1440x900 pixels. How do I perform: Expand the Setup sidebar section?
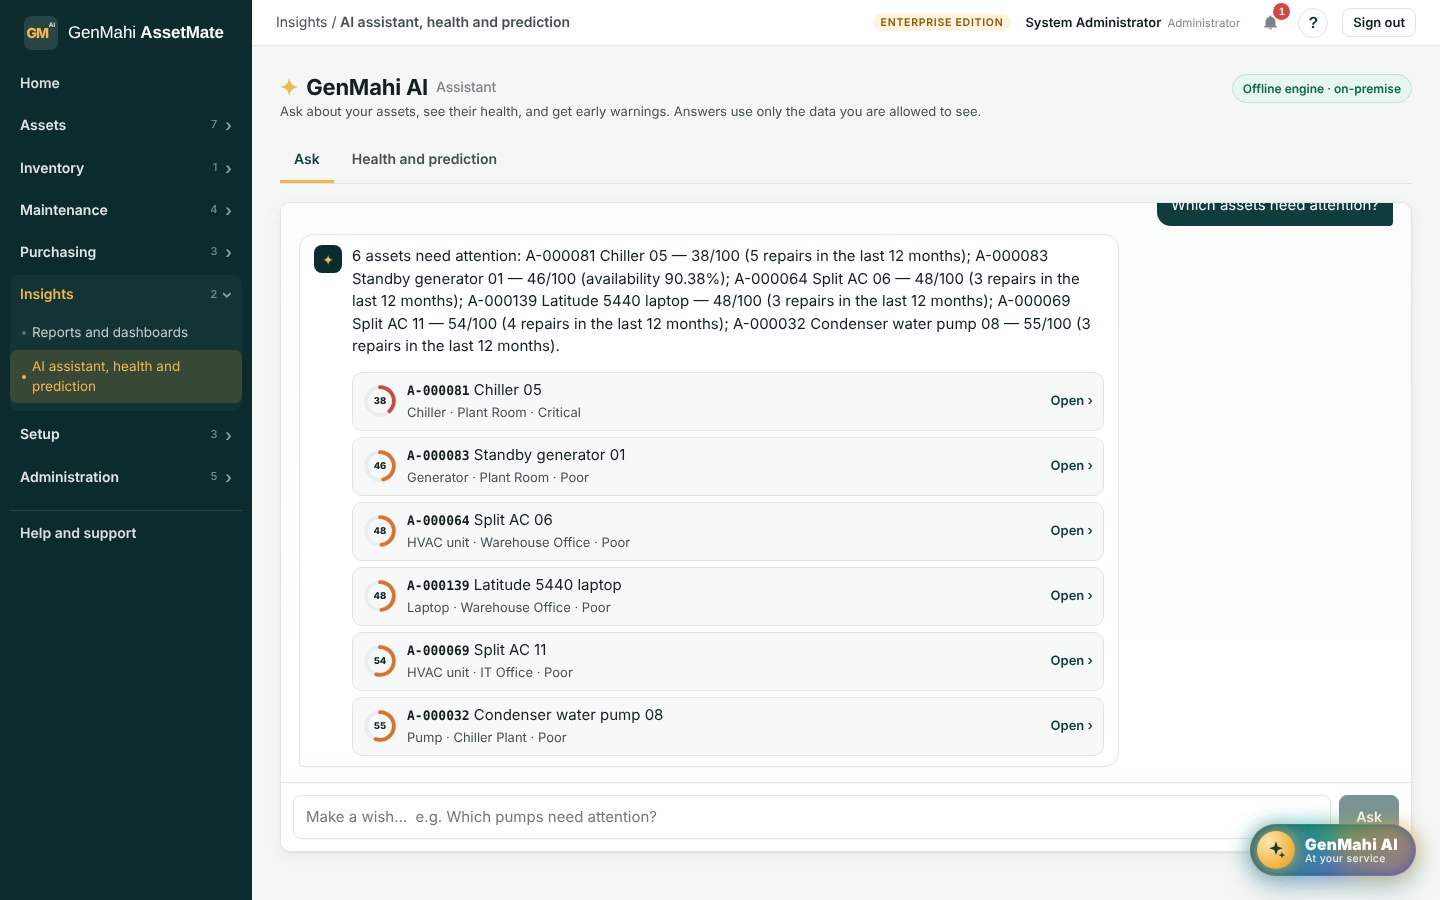point(126,434)
